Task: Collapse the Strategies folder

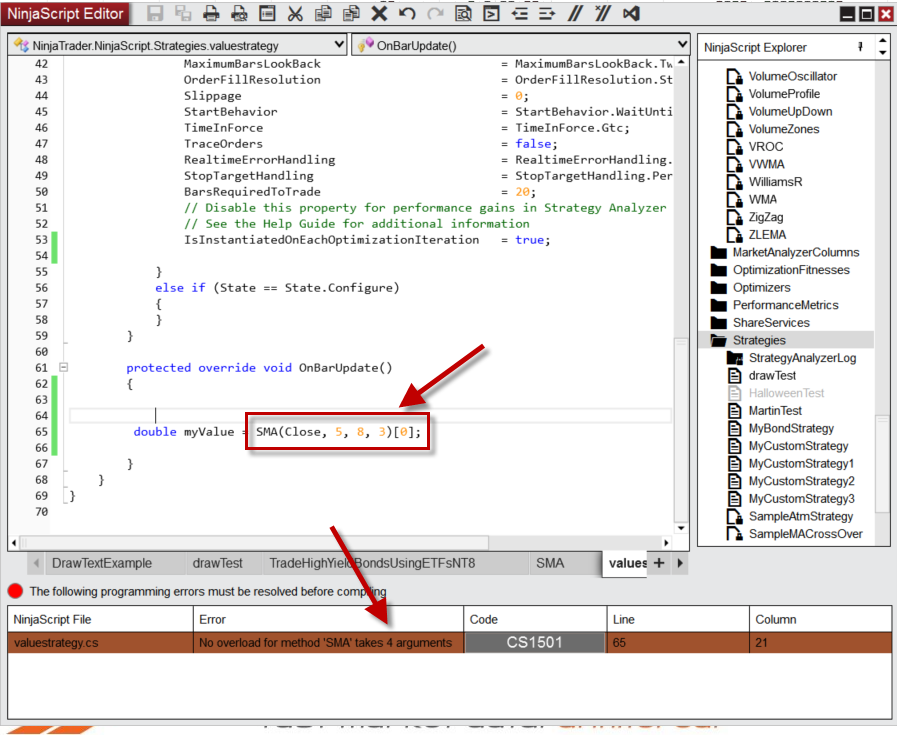Action: click(748, 340)
